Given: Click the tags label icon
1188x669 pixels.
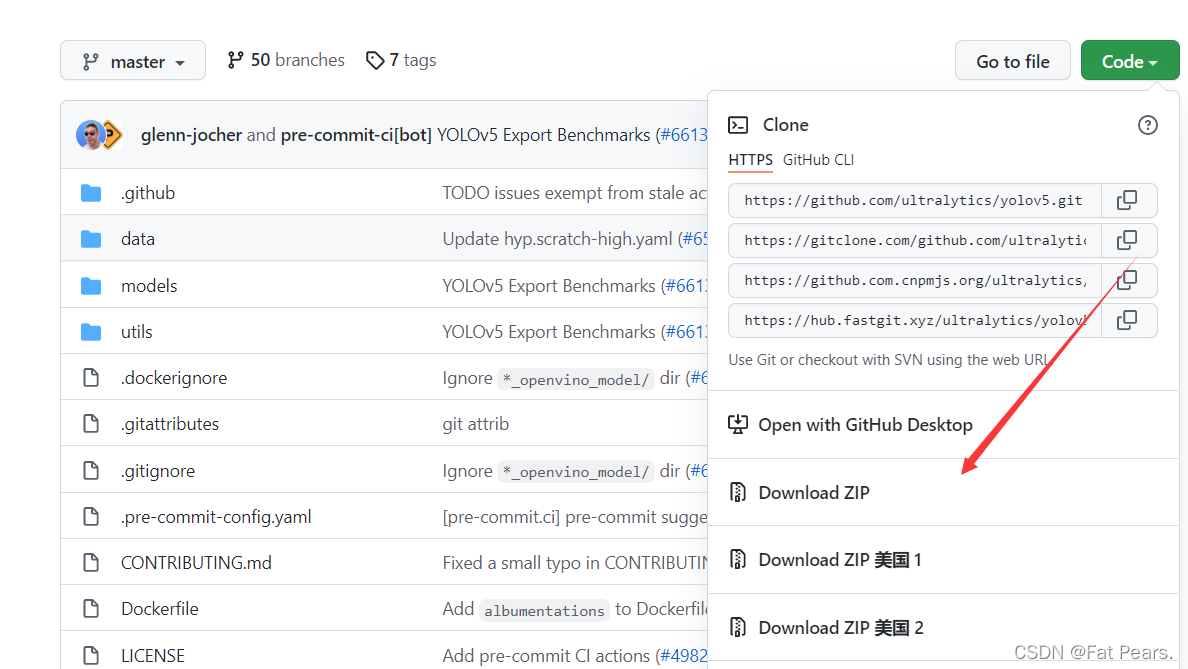Looking at the screenshot, I should click(375, 60).
